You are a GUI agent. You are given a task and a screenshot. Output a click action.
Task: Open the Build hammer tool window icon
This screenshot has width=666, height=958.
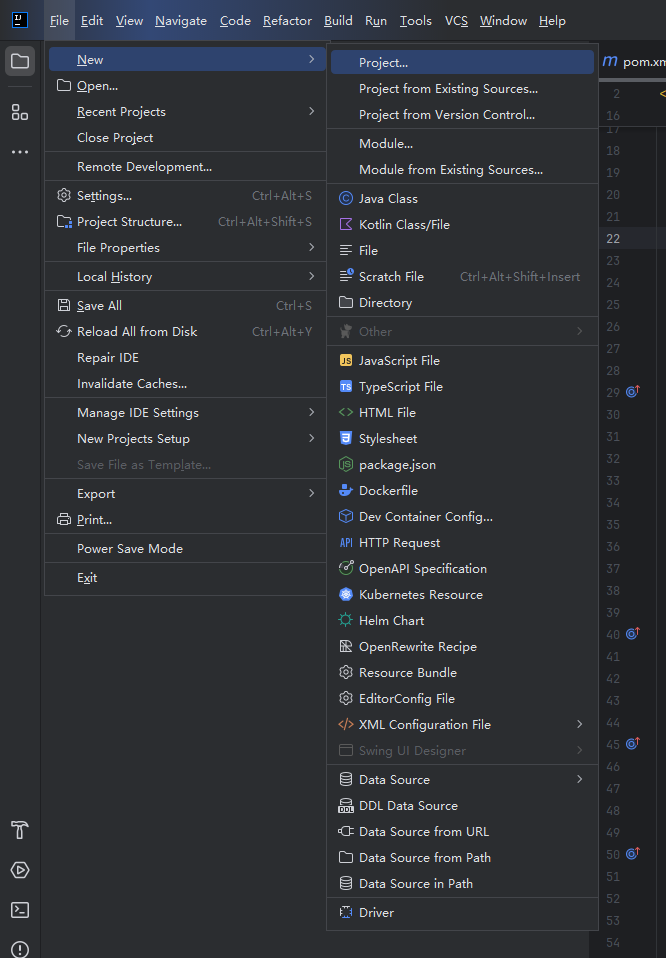coord(20,830)
